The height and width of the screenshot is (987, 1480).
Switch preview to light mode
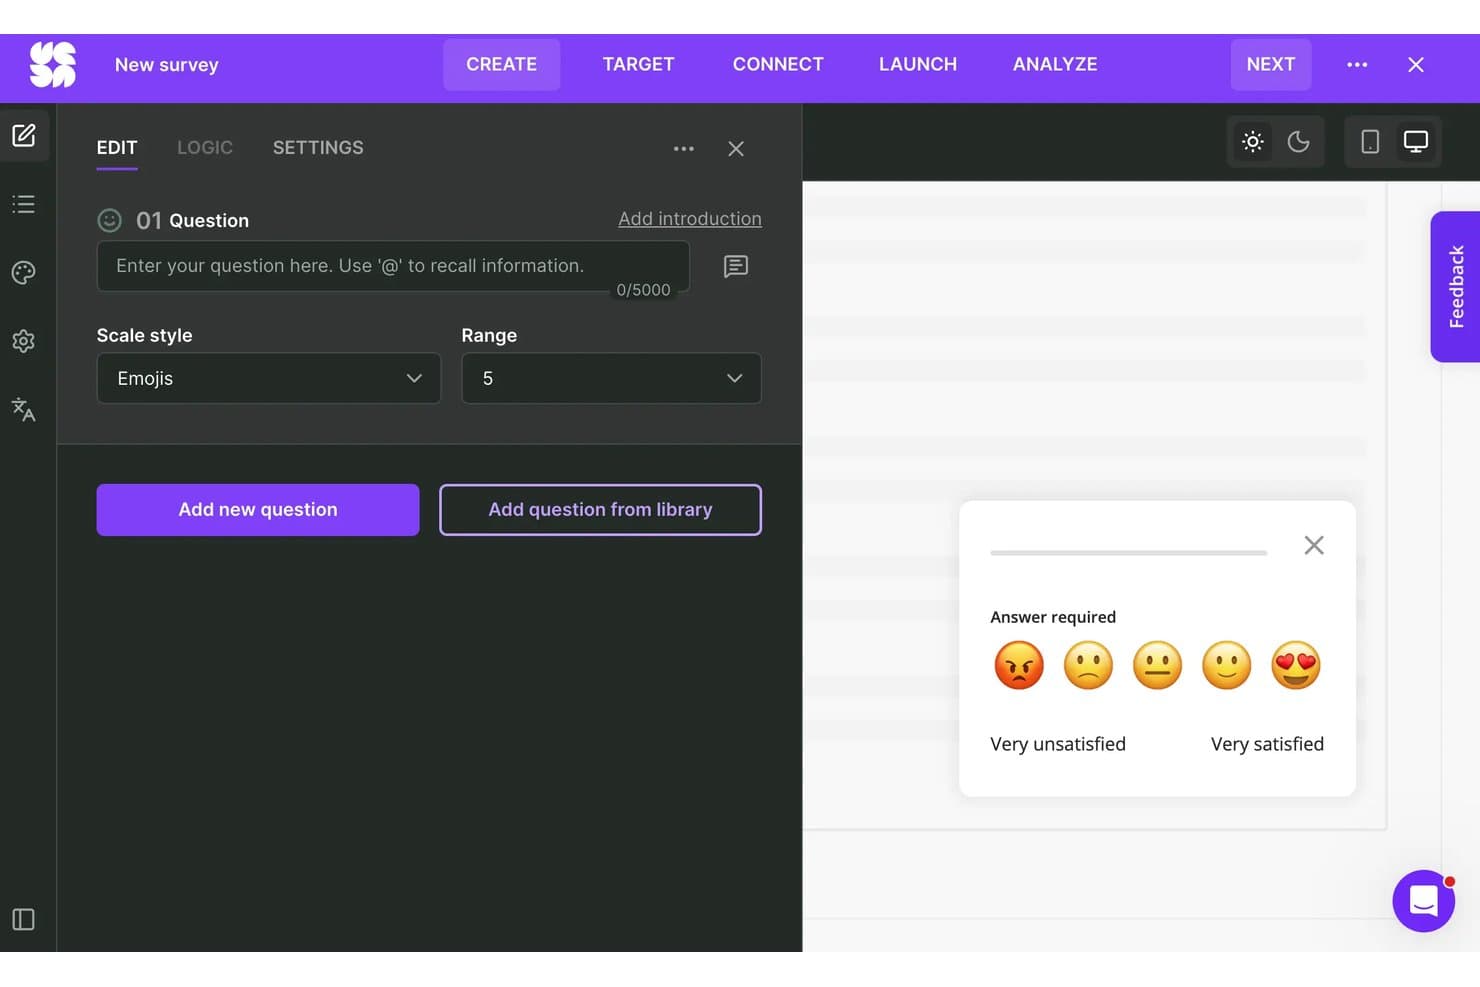(x=1253, y=142)
